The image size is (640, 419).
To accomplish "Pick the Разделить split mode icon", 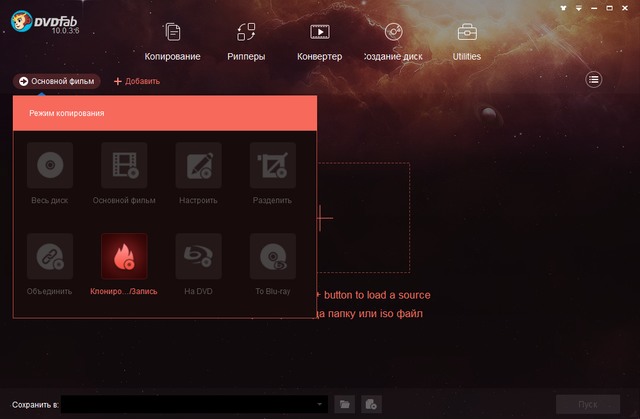I will tap(272, 165).
